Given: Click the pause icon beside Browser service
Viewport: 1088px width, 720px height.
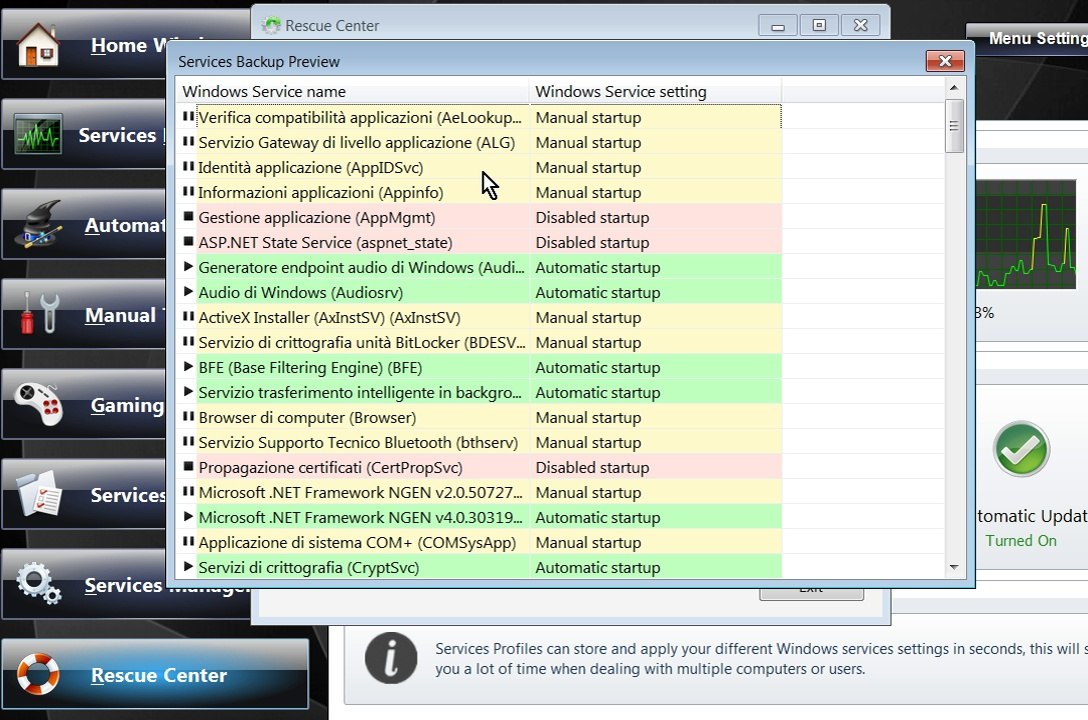Looking at the screenshot, I should click(188, 416).
